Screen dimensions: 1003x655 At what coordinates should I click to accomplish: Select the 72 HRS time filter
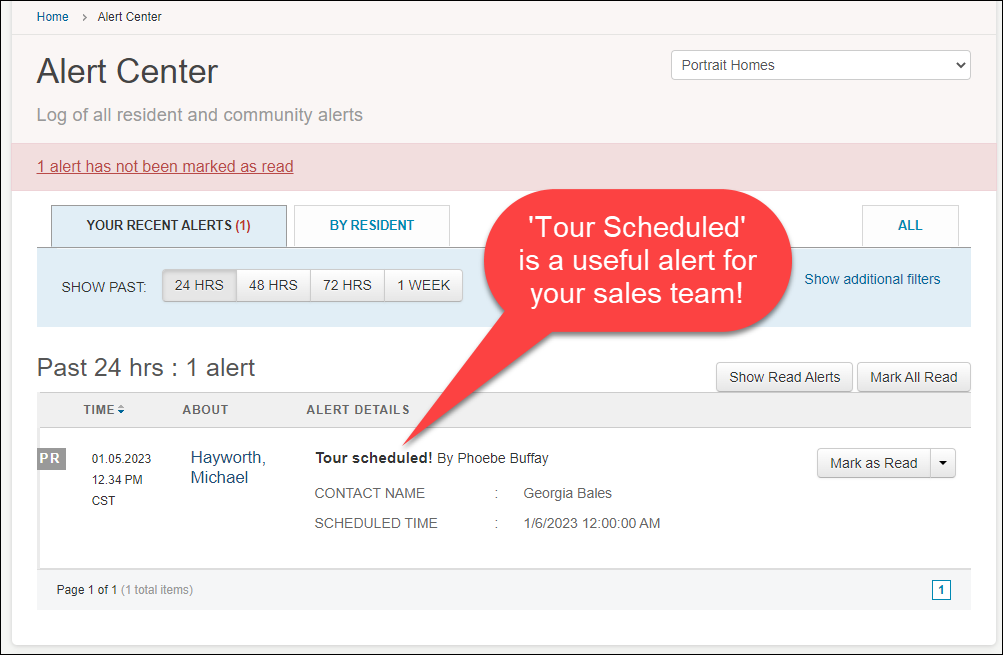tap(347, 285)
